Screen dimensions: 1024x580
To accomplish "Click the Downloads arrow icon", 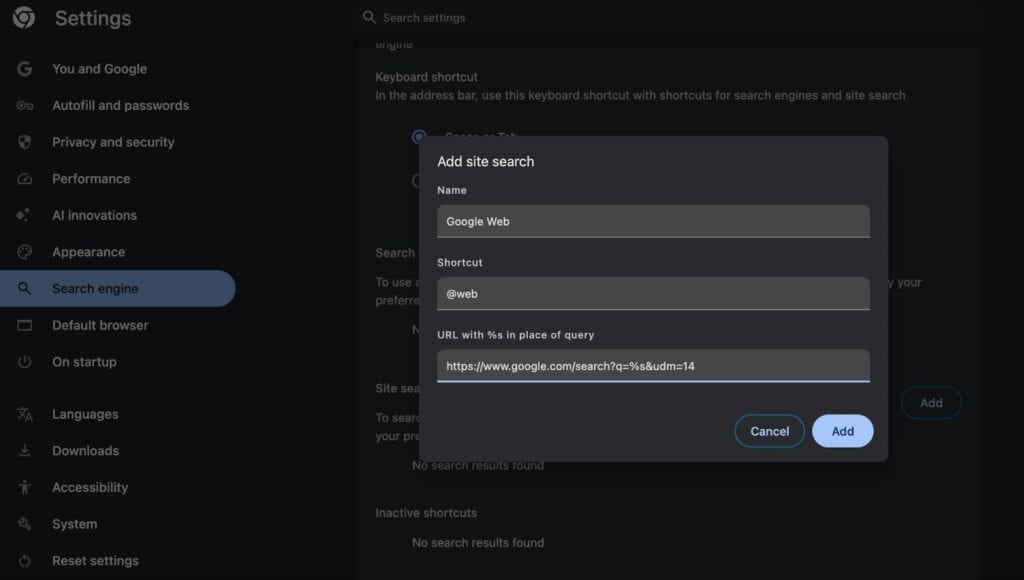I will 24,450.
